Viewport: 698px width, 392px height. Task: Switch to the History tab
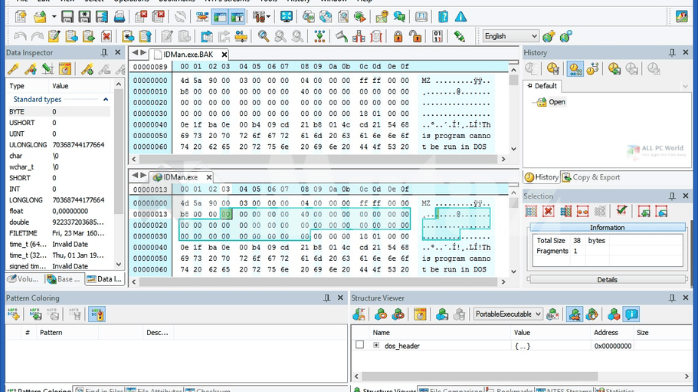point(541,177)
